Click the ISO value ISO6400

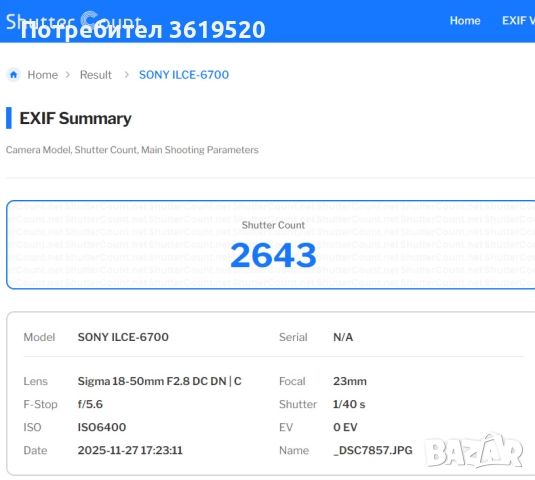pyautogui.click(x=102, y=427)
